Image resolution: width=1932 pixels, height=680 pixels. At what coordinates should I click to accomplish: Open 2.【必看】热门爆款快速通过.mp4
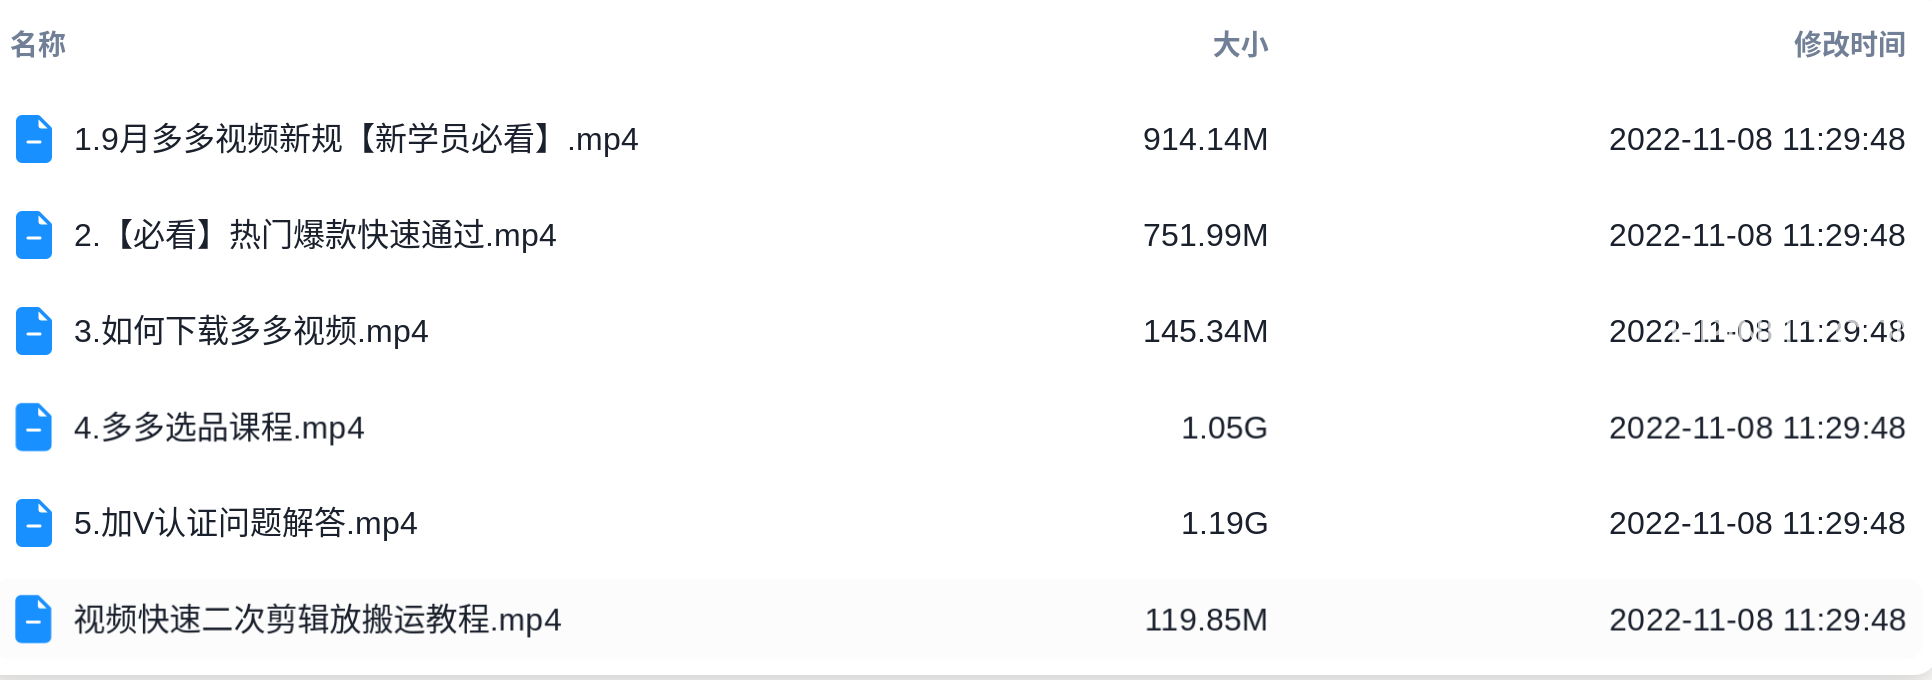315,235
